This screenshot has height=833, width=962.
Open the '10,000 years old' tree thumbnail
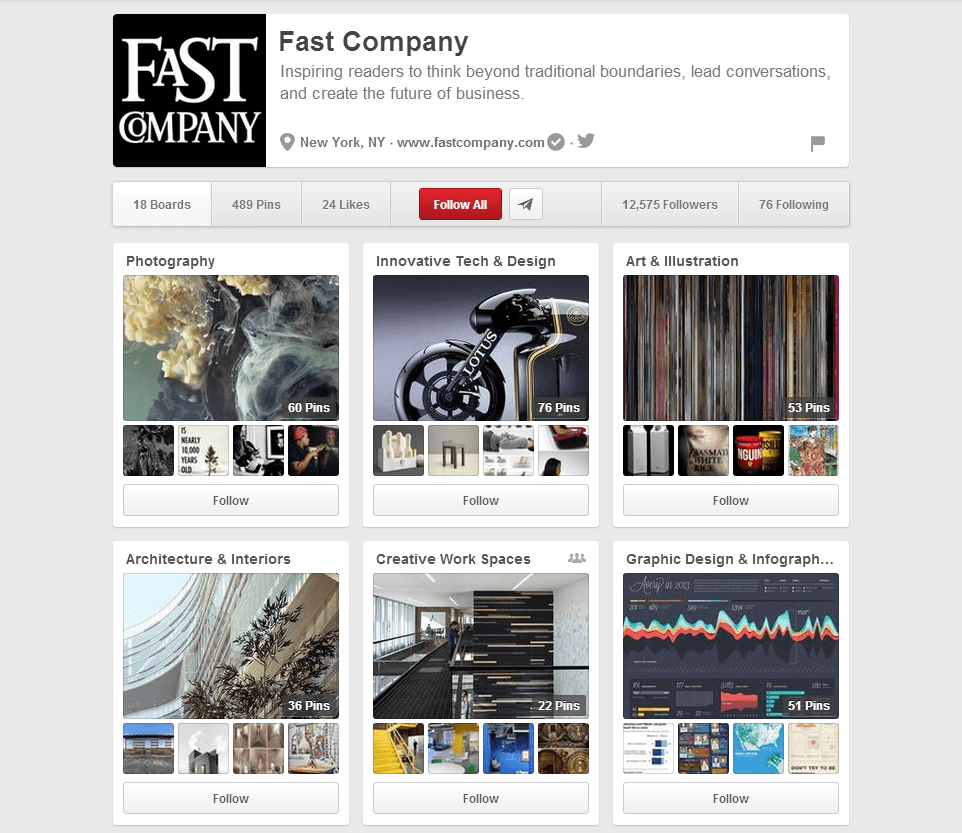click(x=203, y=451)
